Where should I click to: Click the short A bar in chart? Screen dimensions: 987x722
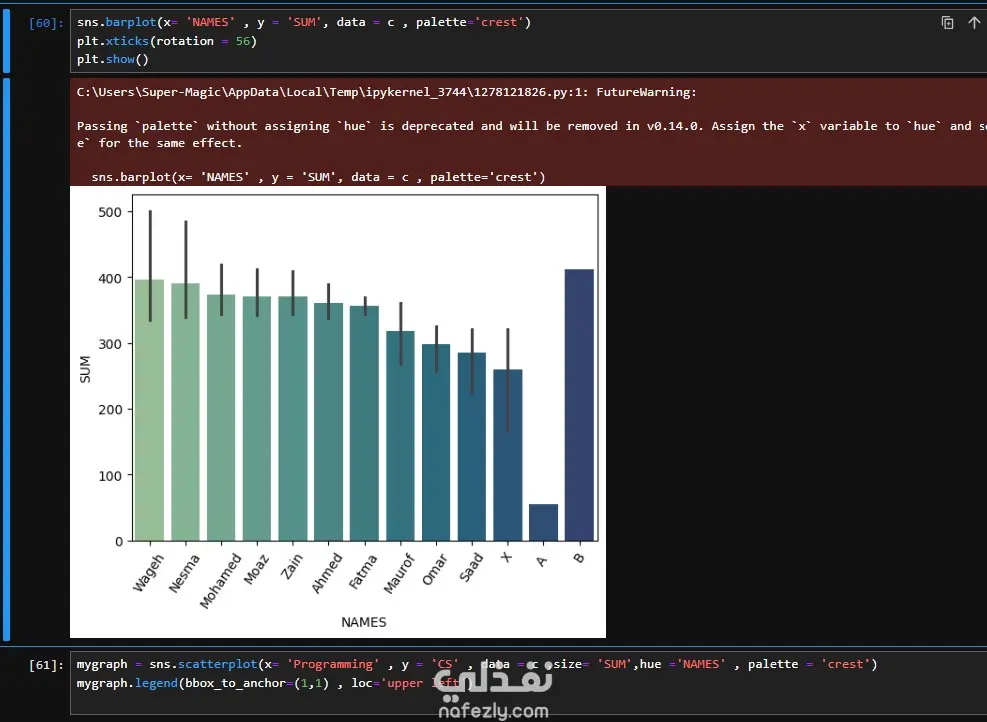[543, 522]
